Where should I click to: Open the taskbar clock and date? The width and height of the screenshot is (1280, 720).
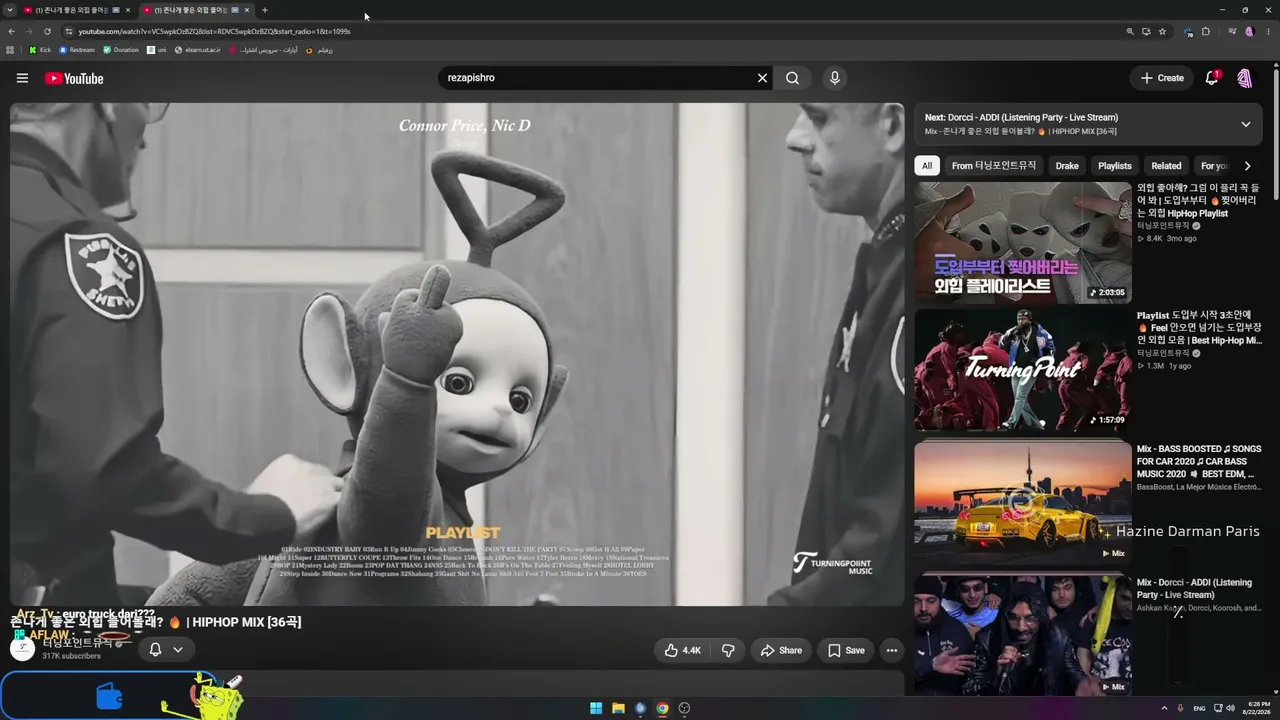[x=1256, y=708]
